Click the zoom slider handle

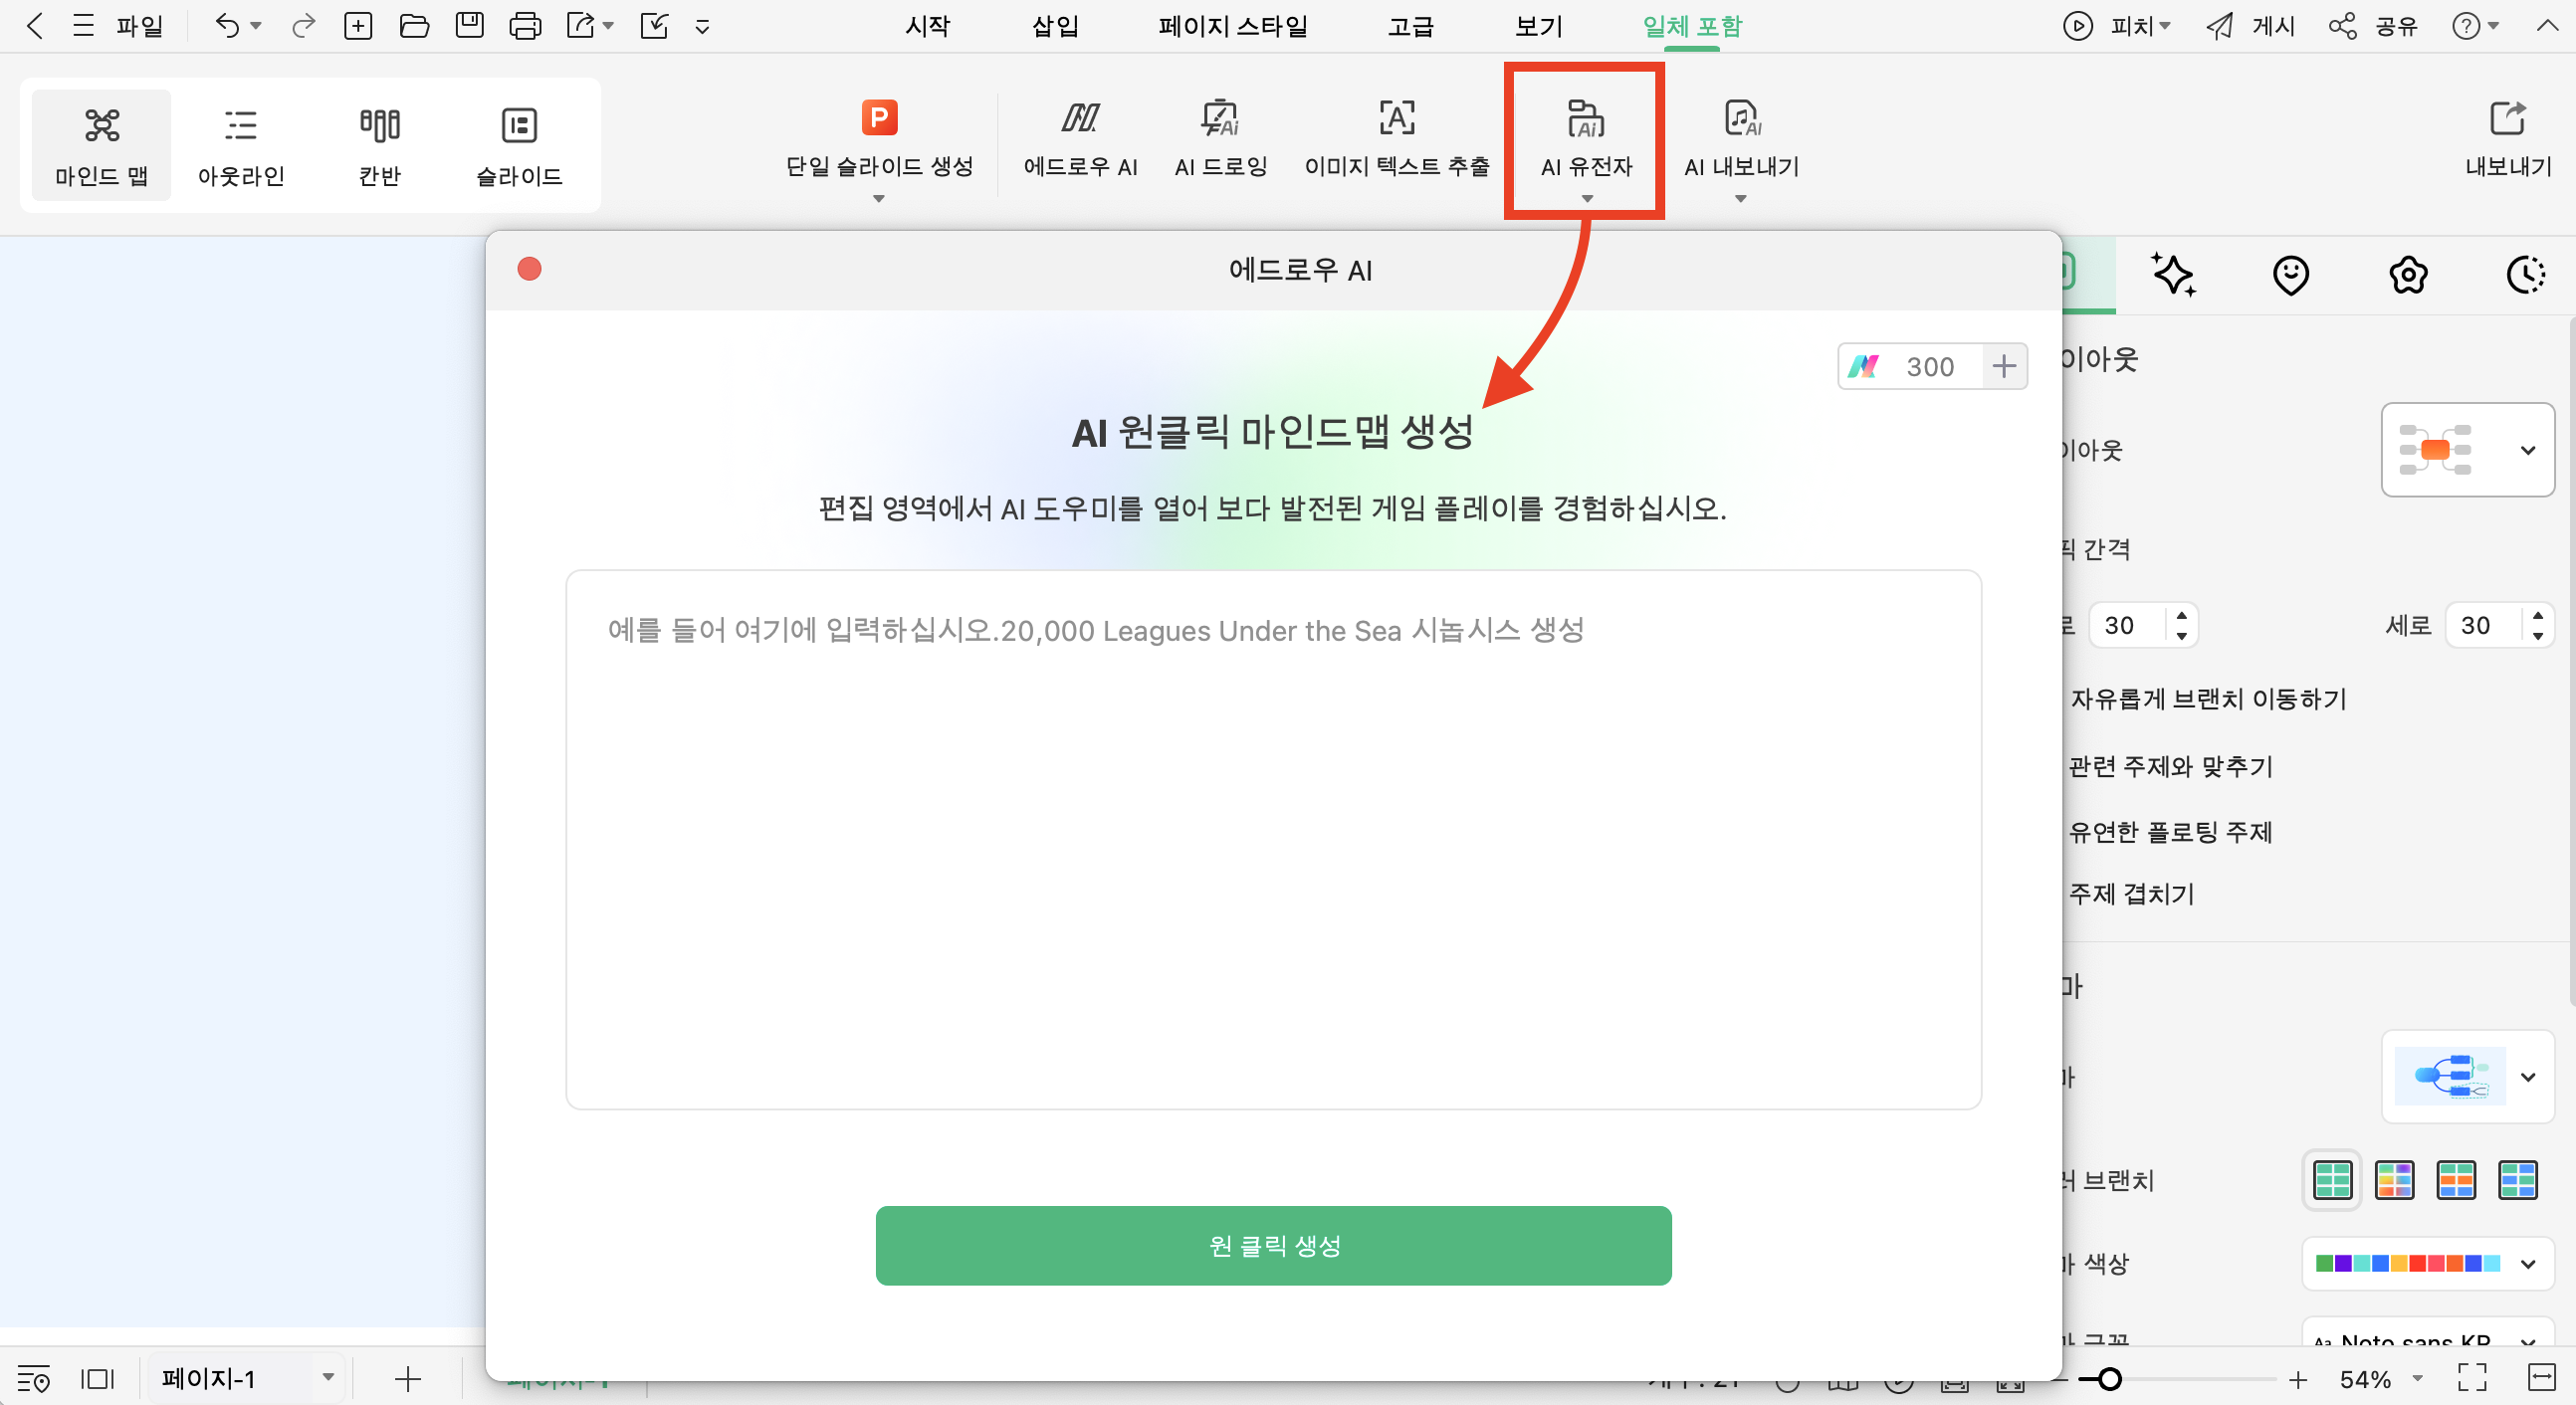(2109, 1379)
